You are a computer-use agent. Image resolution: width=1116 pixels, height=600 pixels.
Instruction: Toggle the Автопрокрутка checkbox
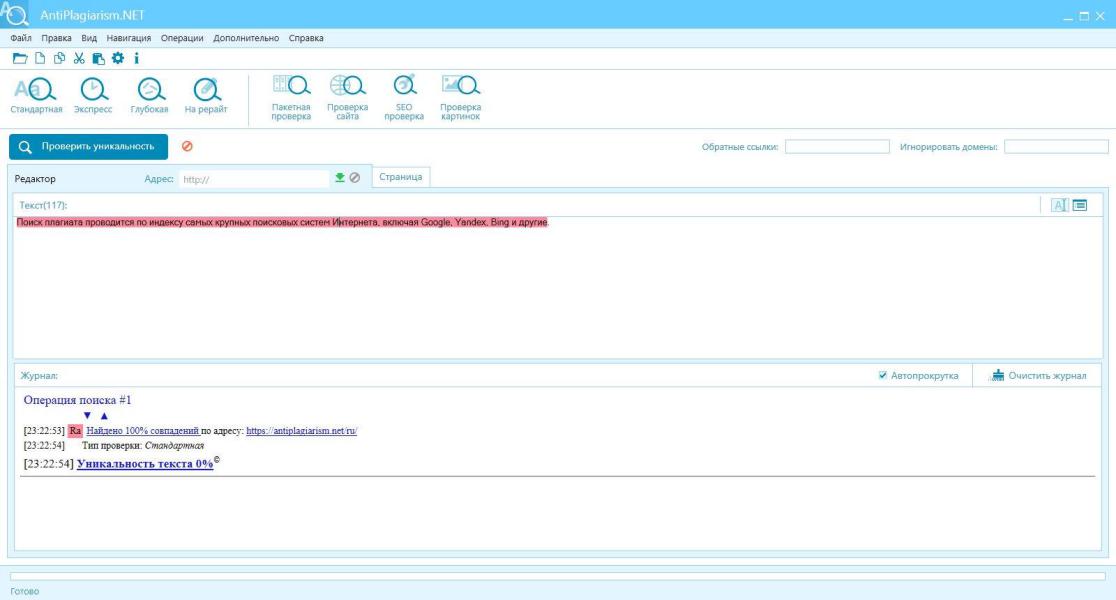point(883,375)
